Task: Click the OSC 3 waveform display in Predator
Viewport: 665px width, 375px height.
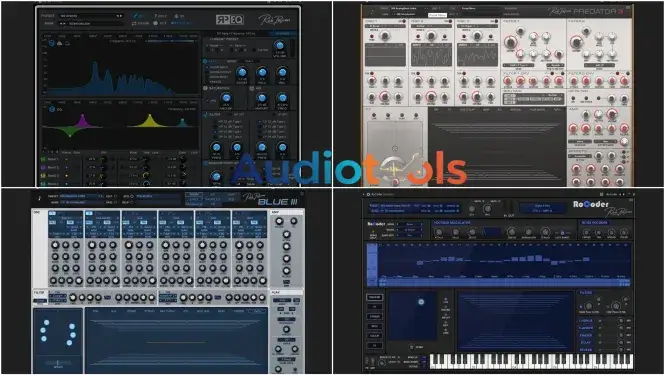Action: 477,55
